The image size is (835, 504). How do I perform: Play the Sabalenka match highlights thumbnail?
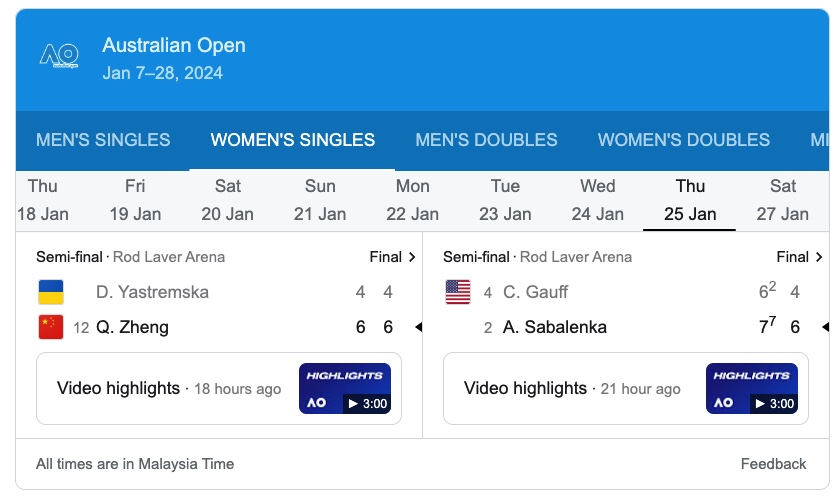[x=752, y=388]
